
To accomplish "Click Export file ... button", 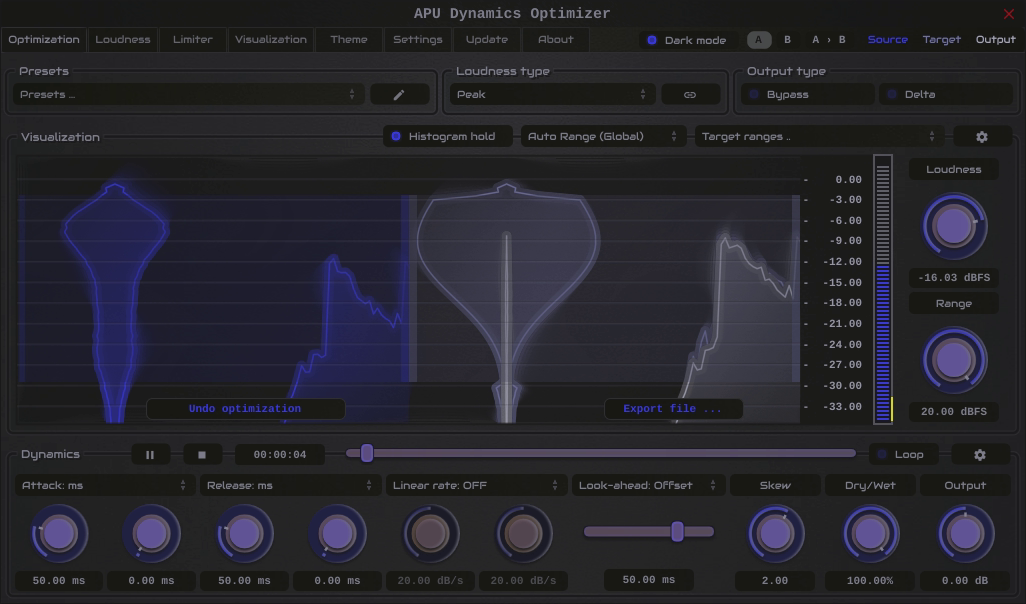I will tap(673, 409).
